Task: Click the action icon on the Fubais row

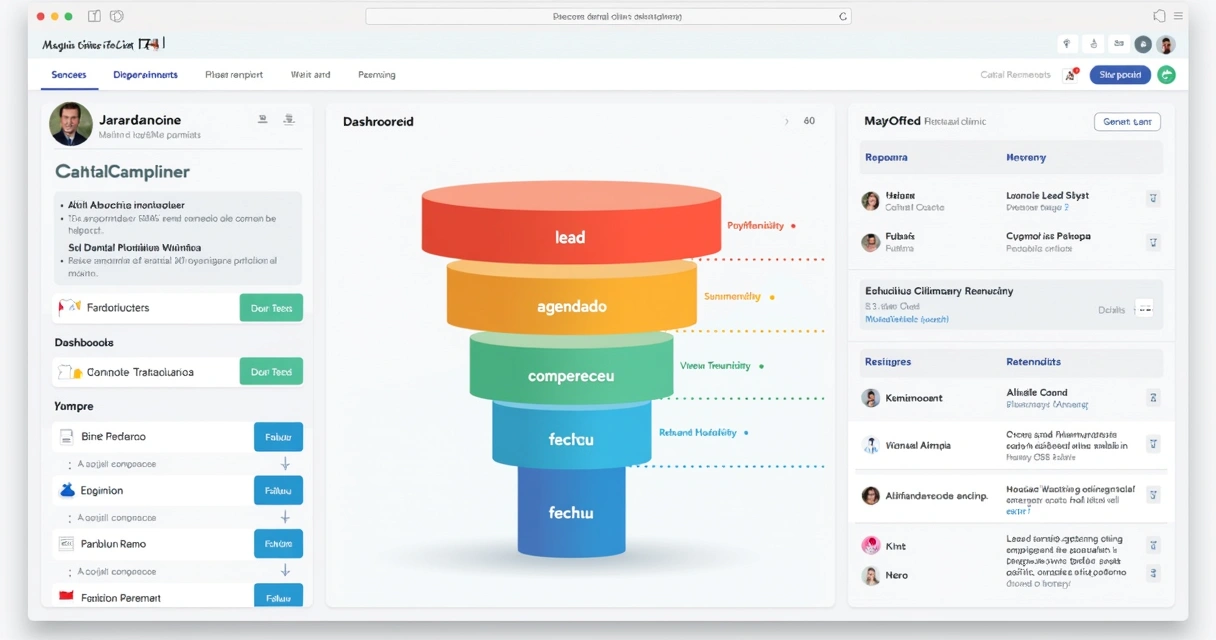Action: [x=1153, y=242]
